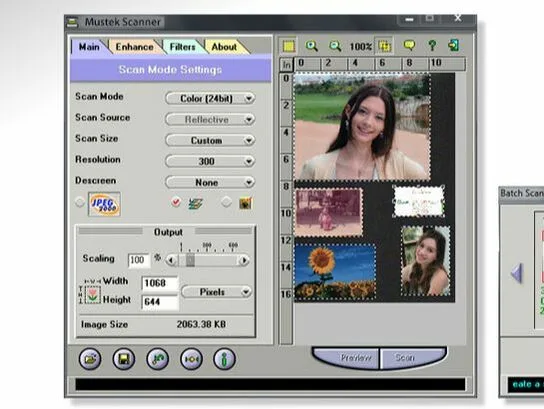The image size is (544, 409).
Task: Click the zoom out magnifier icon
Action: 335,46
